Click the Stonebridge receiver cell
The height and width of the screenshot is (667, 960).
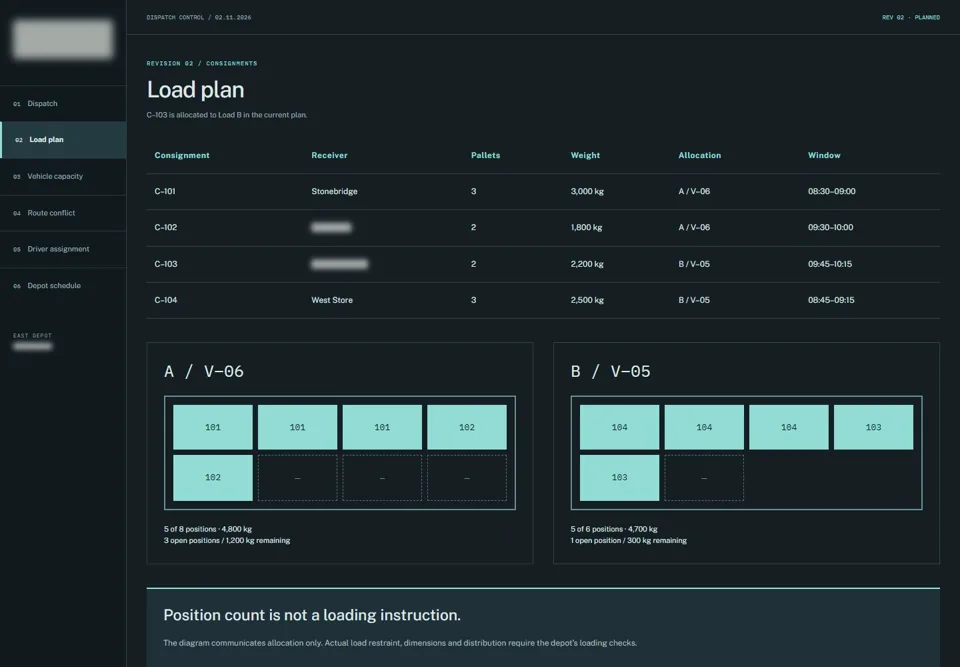334,192
